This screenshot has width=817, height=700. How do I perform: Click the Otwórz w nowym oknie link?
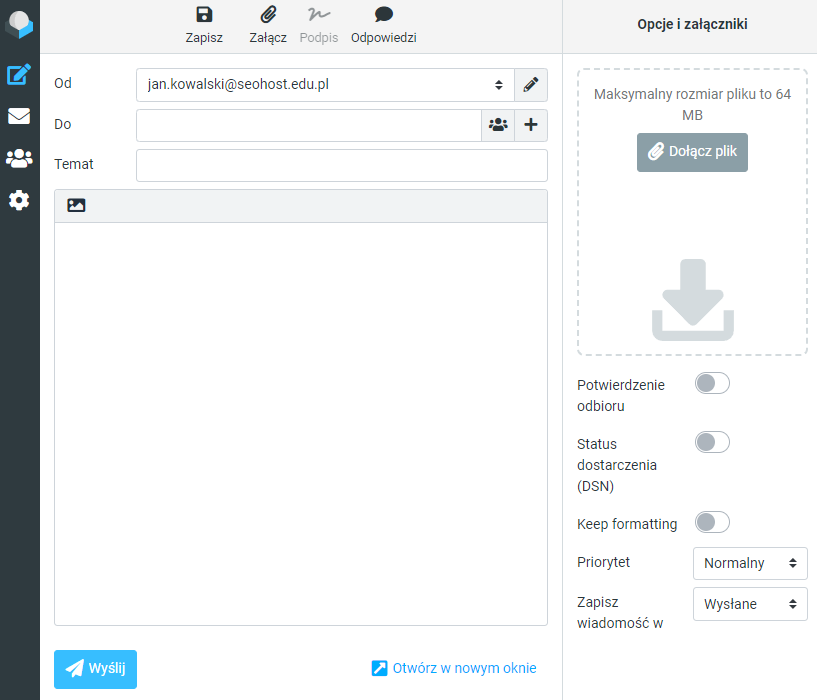tap(454, 668)
